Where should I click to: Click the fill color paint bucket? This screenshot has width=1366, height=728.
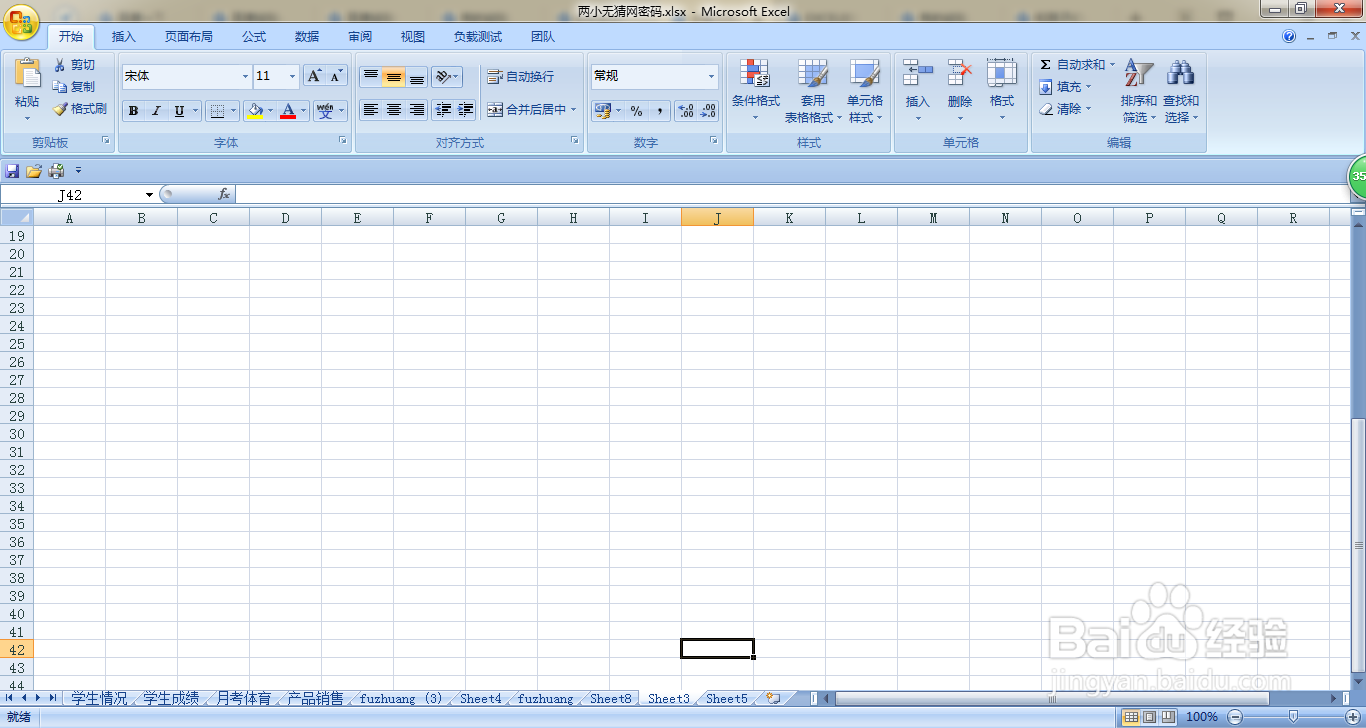tap(254, 111)
